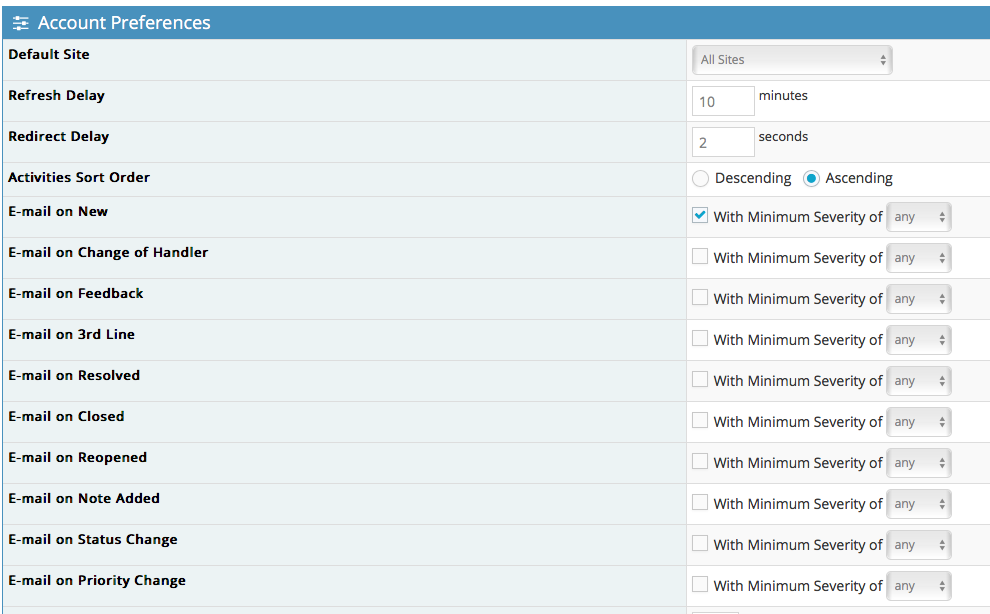Check E-mail on Note Added box
The height and width of the screenshot is (614, 990).
pos(700,503)
